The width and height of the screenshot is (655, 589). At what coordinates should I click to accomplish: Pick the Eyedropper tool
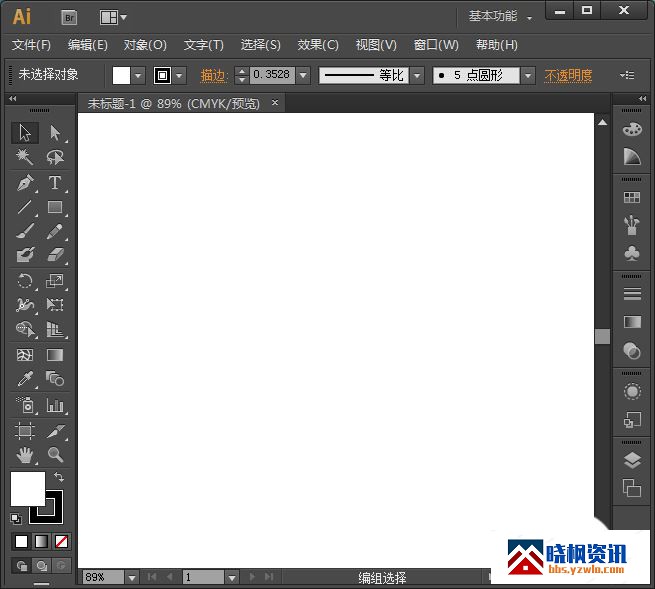[x=25, y=379]
